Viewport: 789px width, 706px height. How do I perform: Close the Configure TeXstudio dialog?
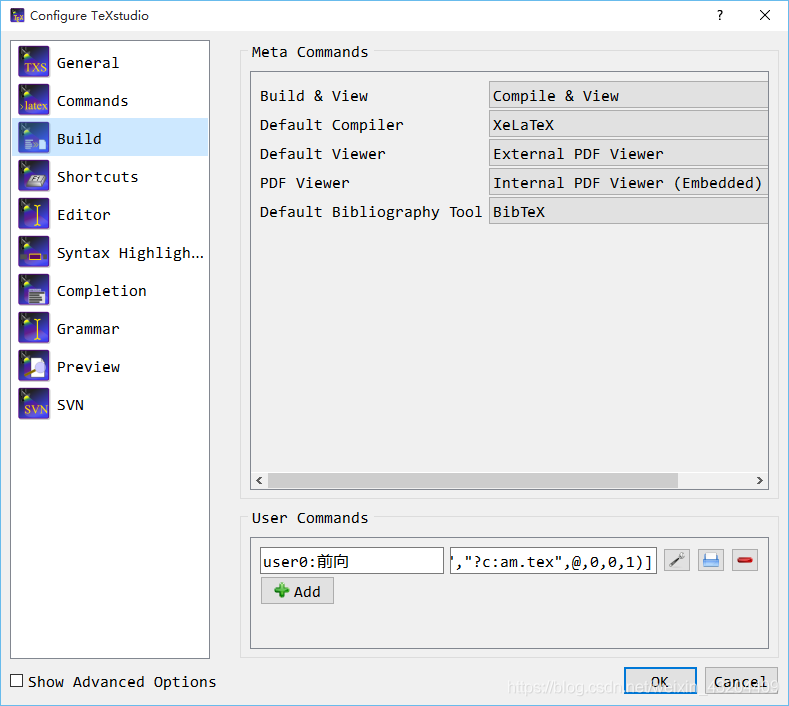[x=764, y=15]
